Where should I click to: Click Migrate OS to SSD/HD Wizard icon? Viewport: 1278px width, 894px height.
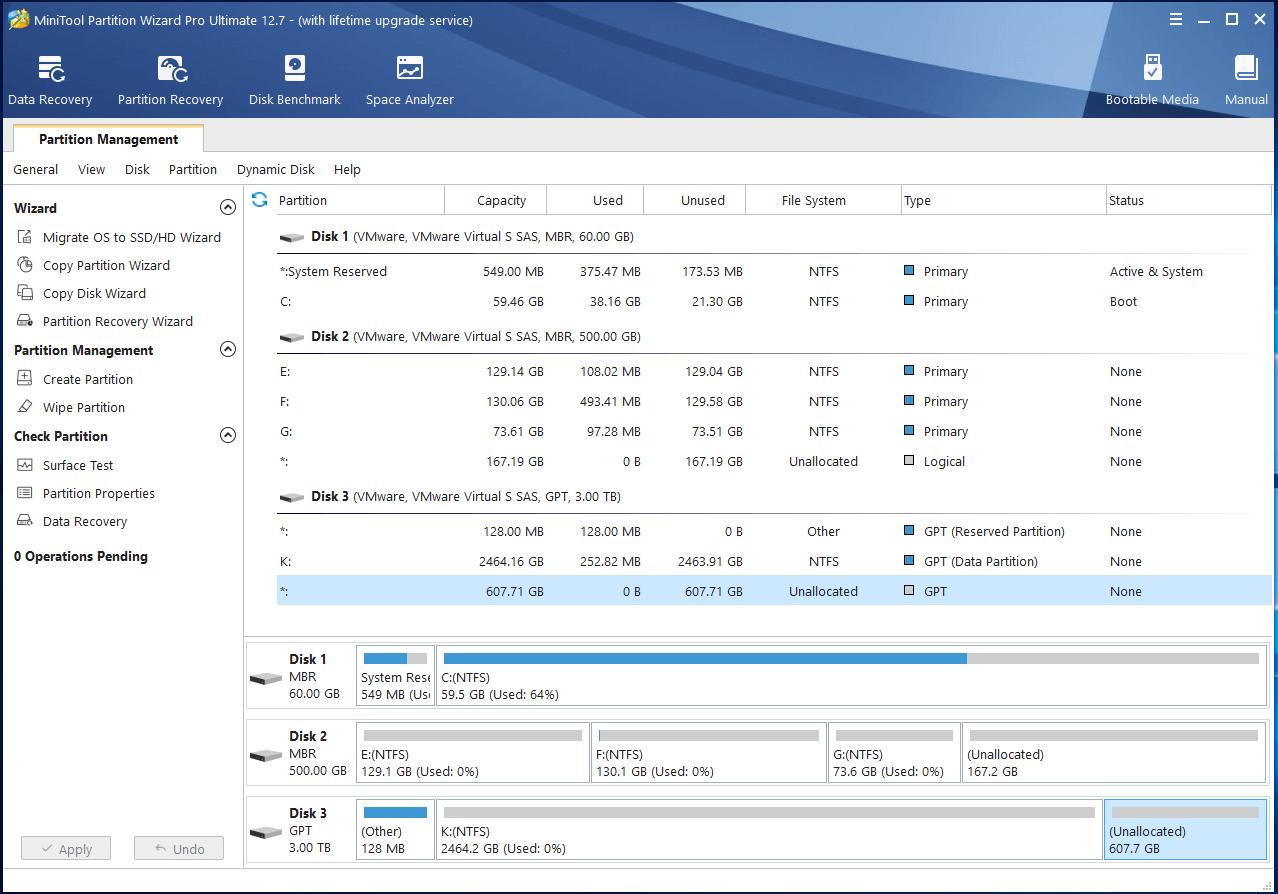pyautogui.click(x=25, y=237)
